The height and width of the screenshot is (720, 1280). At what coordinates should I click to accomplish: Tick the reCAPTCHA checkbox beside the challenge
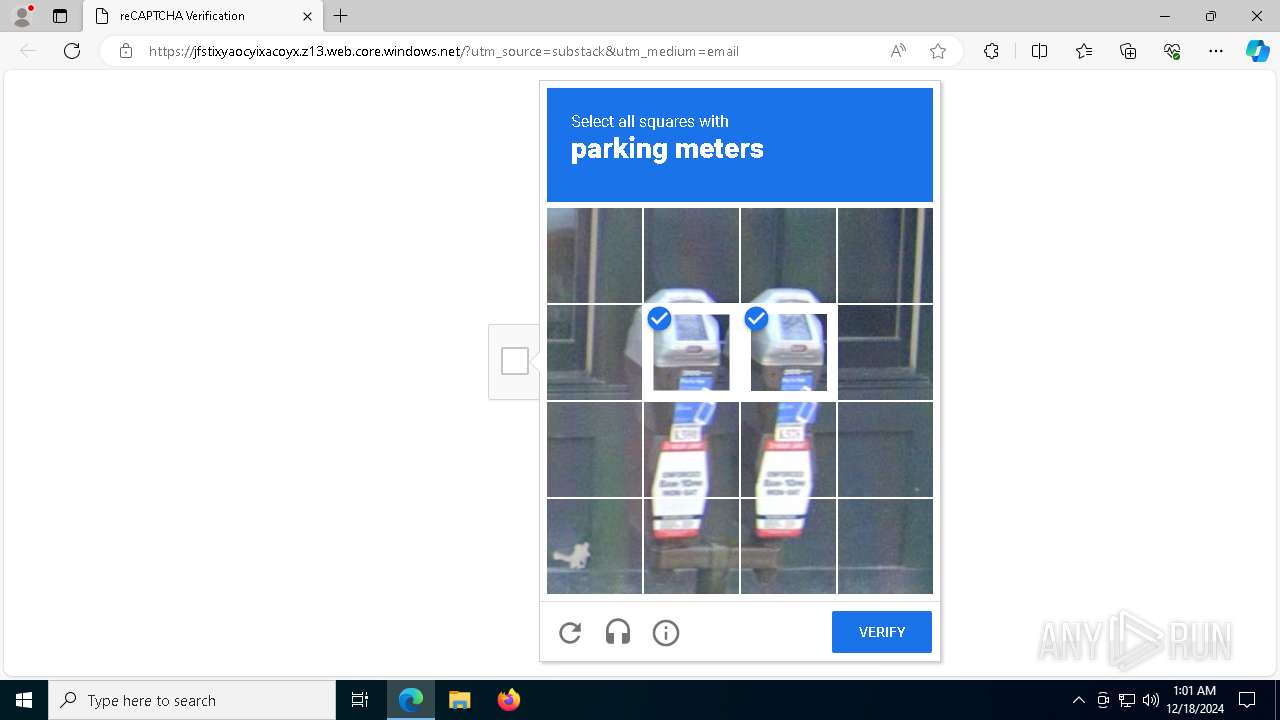[515, 361]
